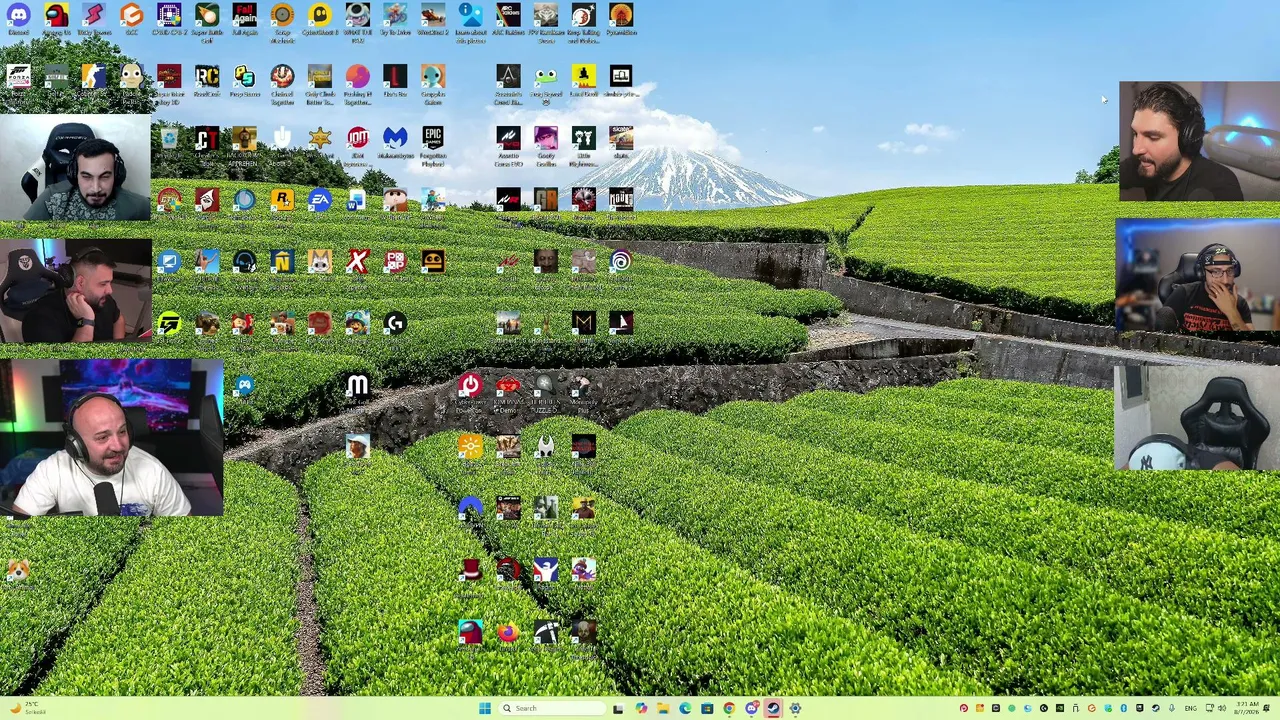This screenshot has width=1280, height=720.
Task: Open the Malwarebytes shortcut
Action: 395,143
